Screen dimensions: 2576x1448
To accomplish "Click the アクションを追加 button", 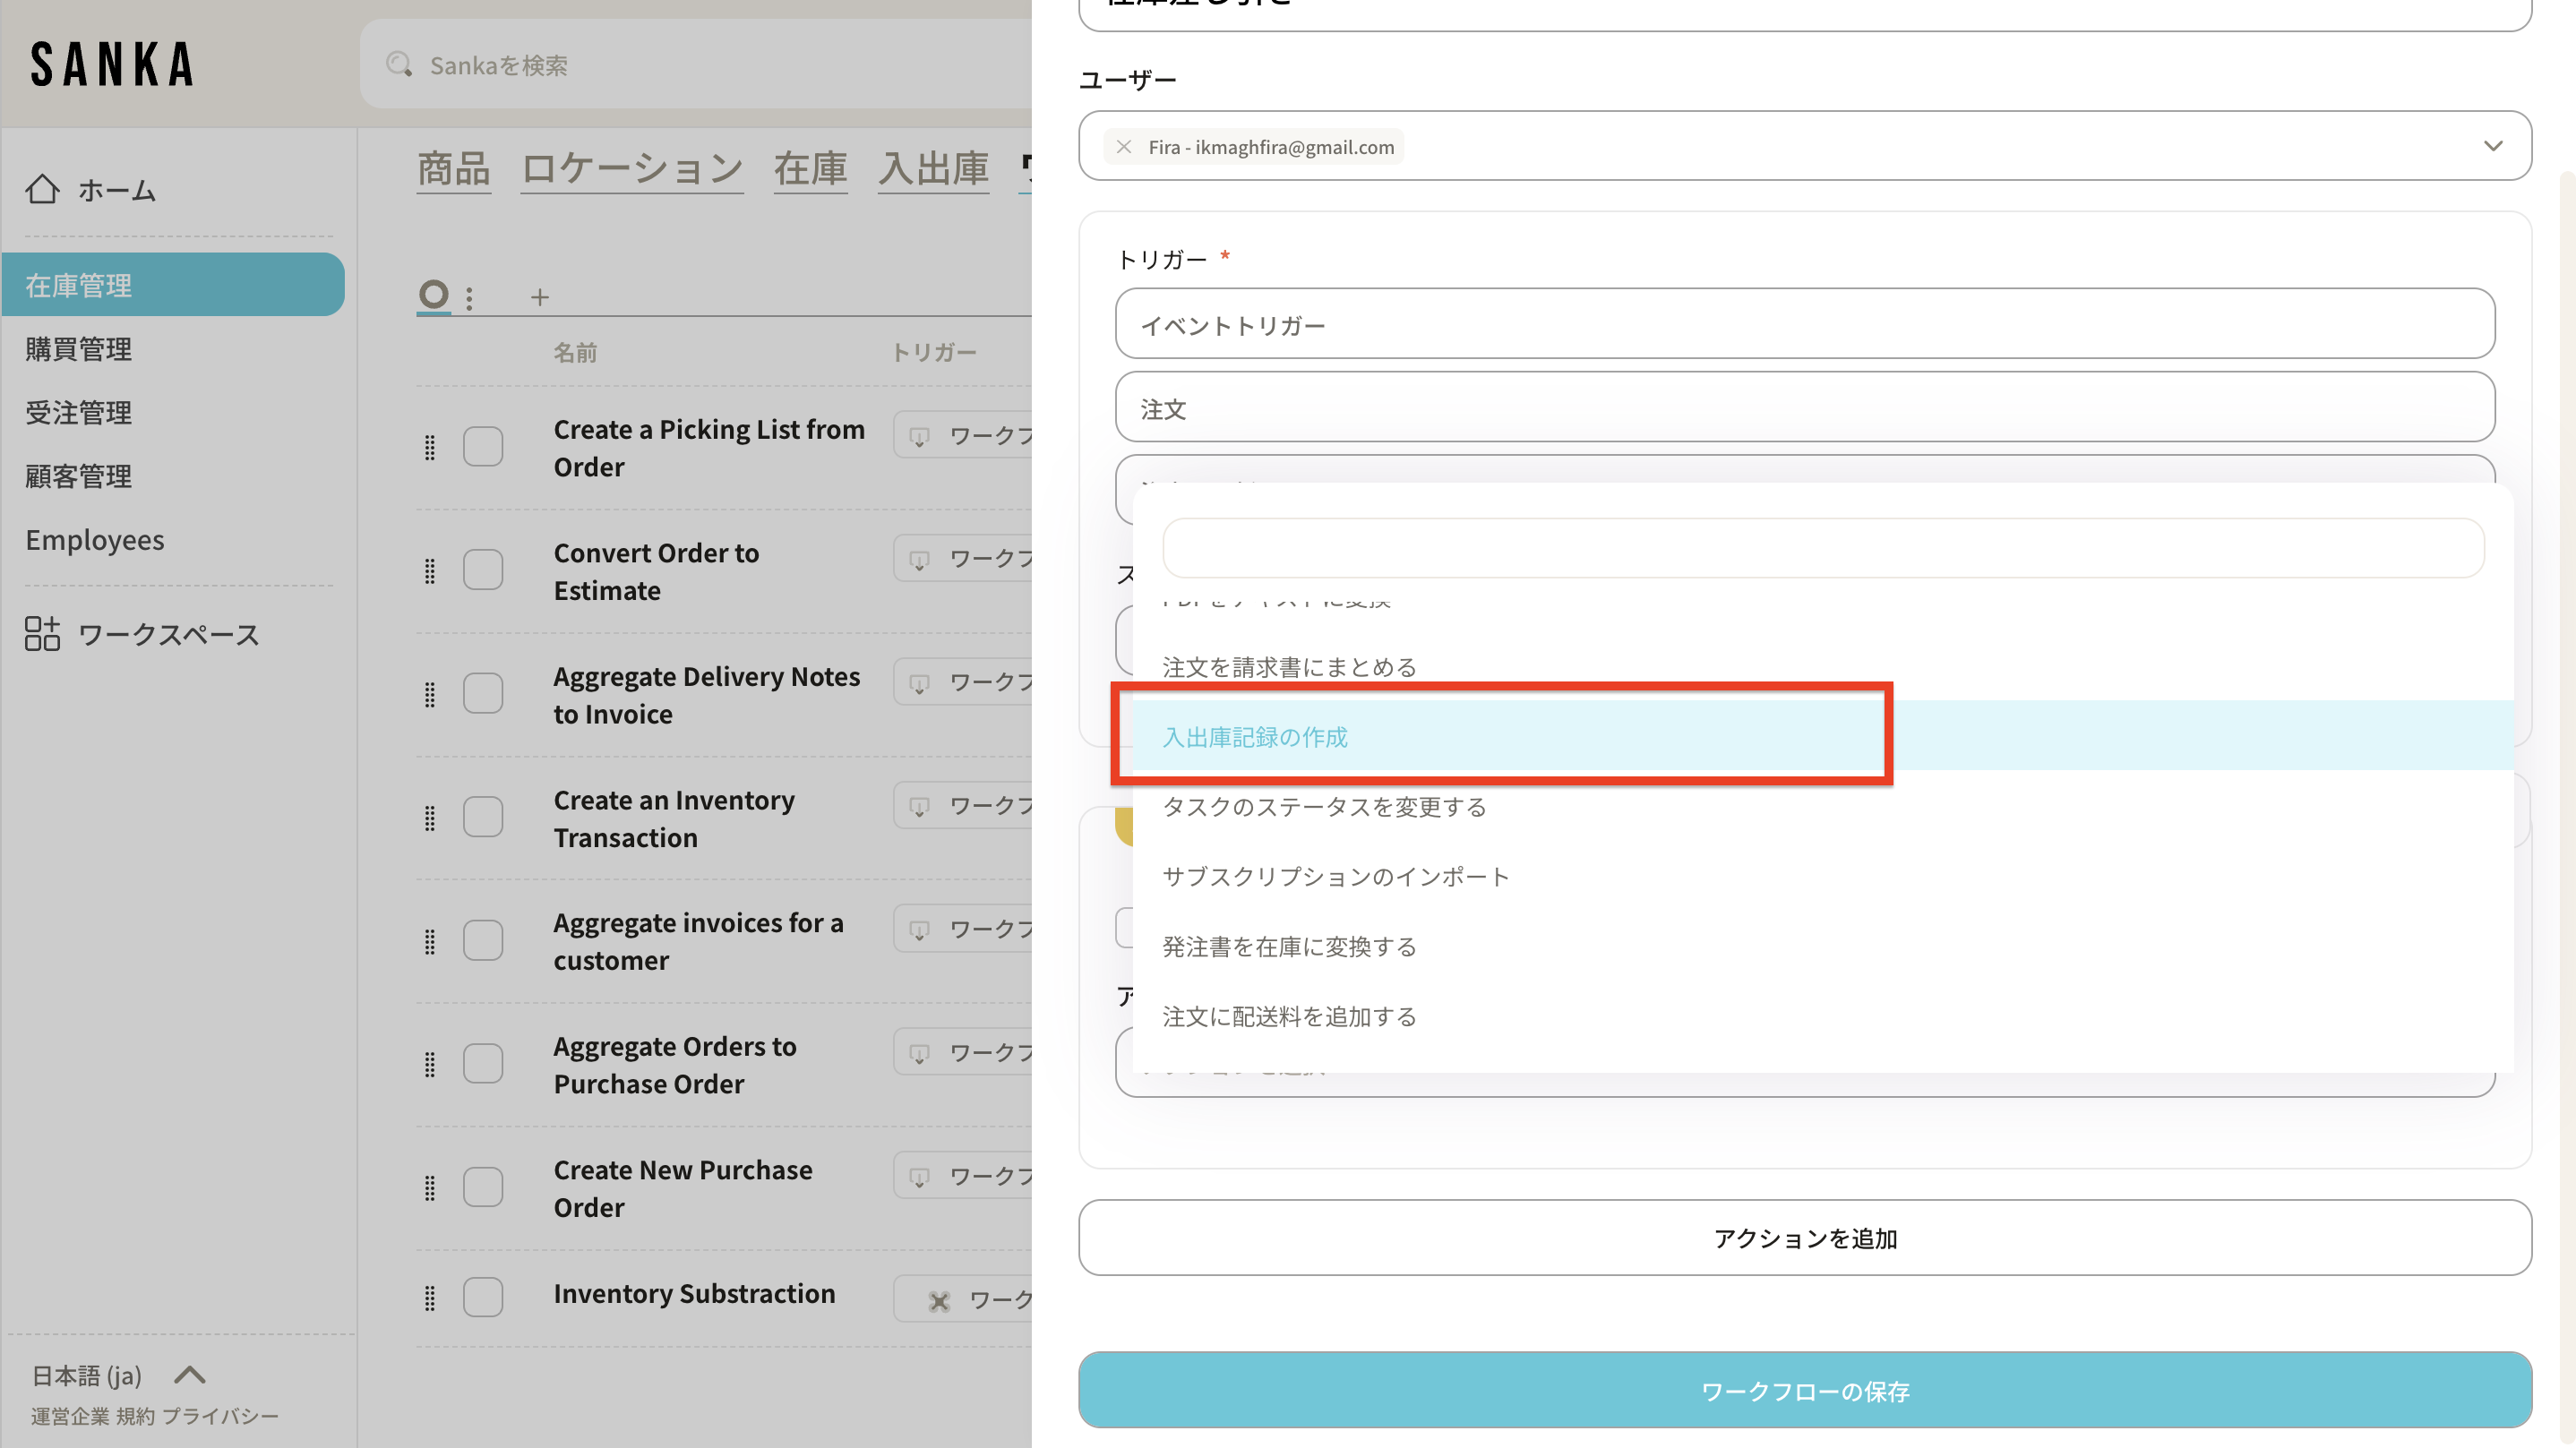I will coord(1804,1238).
